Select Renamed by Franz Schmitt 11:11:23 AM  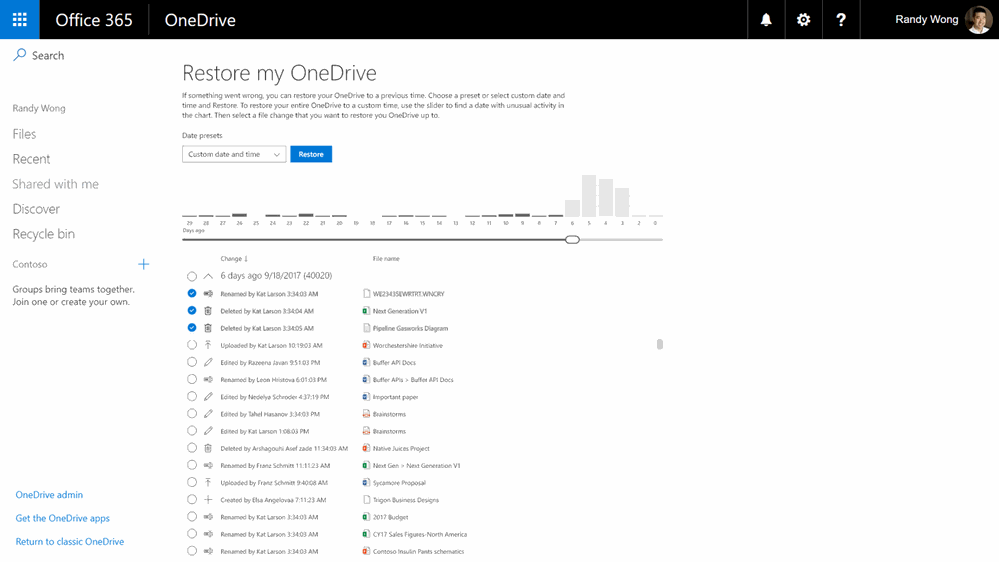(192, 465)
